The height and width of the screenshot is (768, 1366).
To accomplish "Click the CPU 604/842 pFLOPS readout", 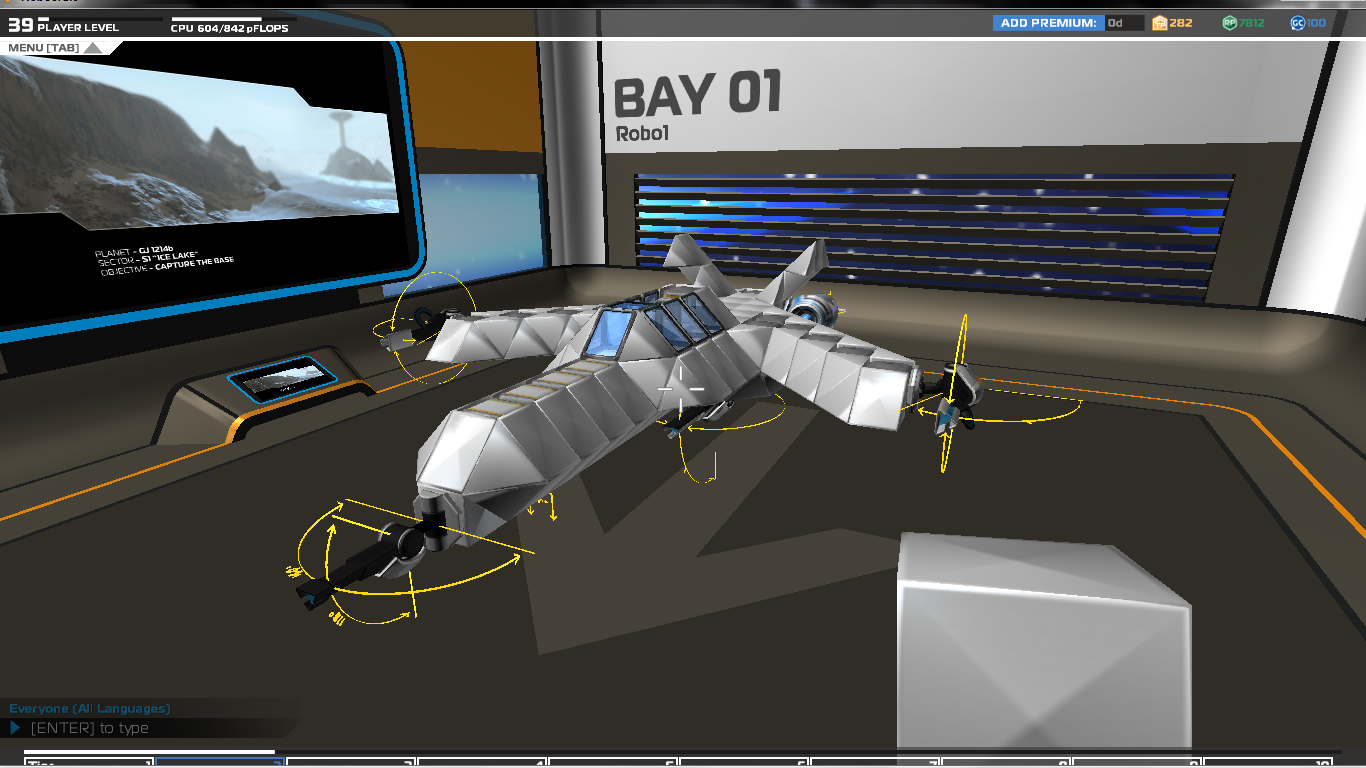I will coord(230,28).
